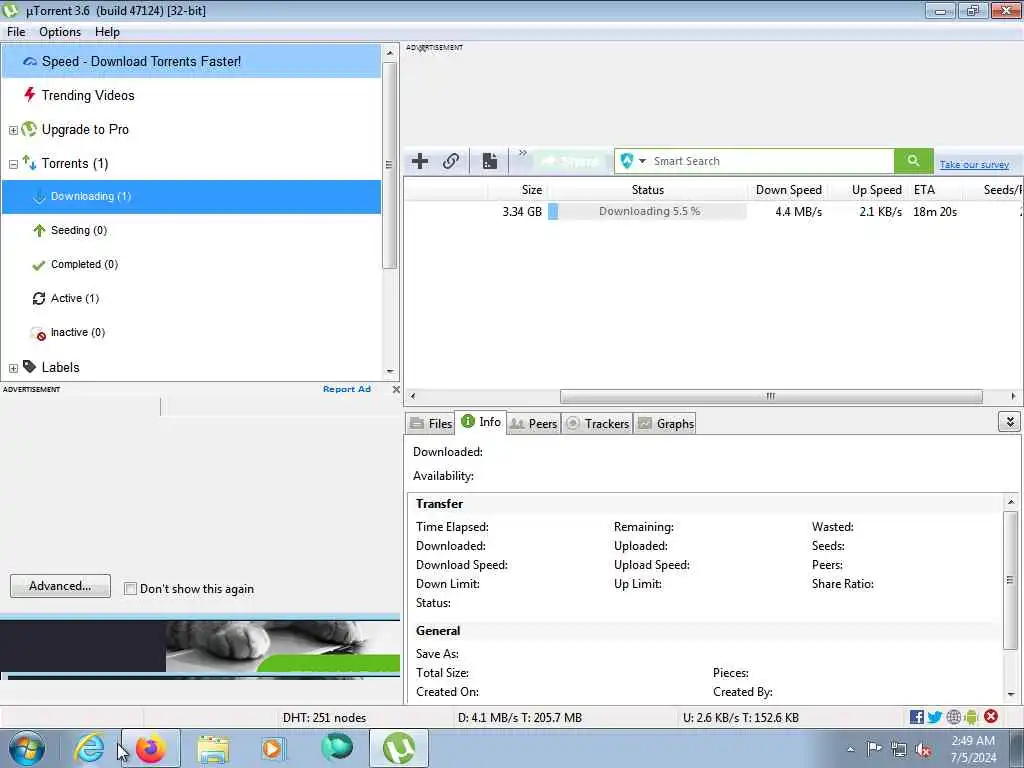Image resolution: width=1024 pixels, height=768 pixels.
Task: Open Firefox from the taskbar
Action: click(151, 748)
